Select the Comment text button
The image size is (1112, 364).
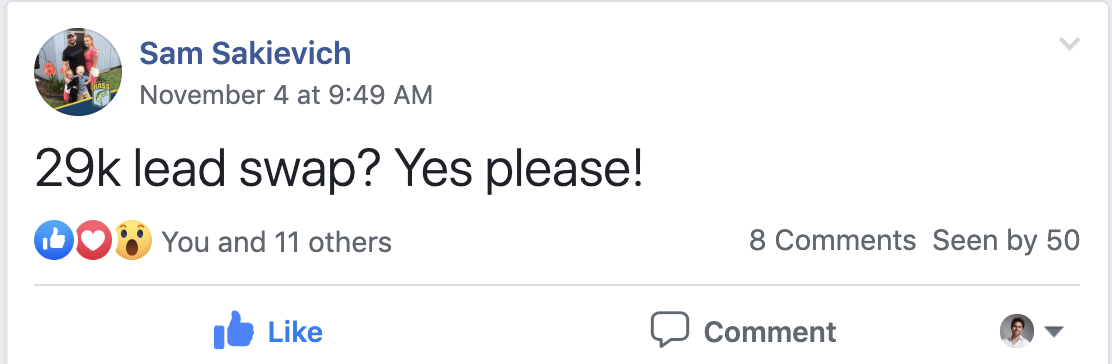[769, 331]
